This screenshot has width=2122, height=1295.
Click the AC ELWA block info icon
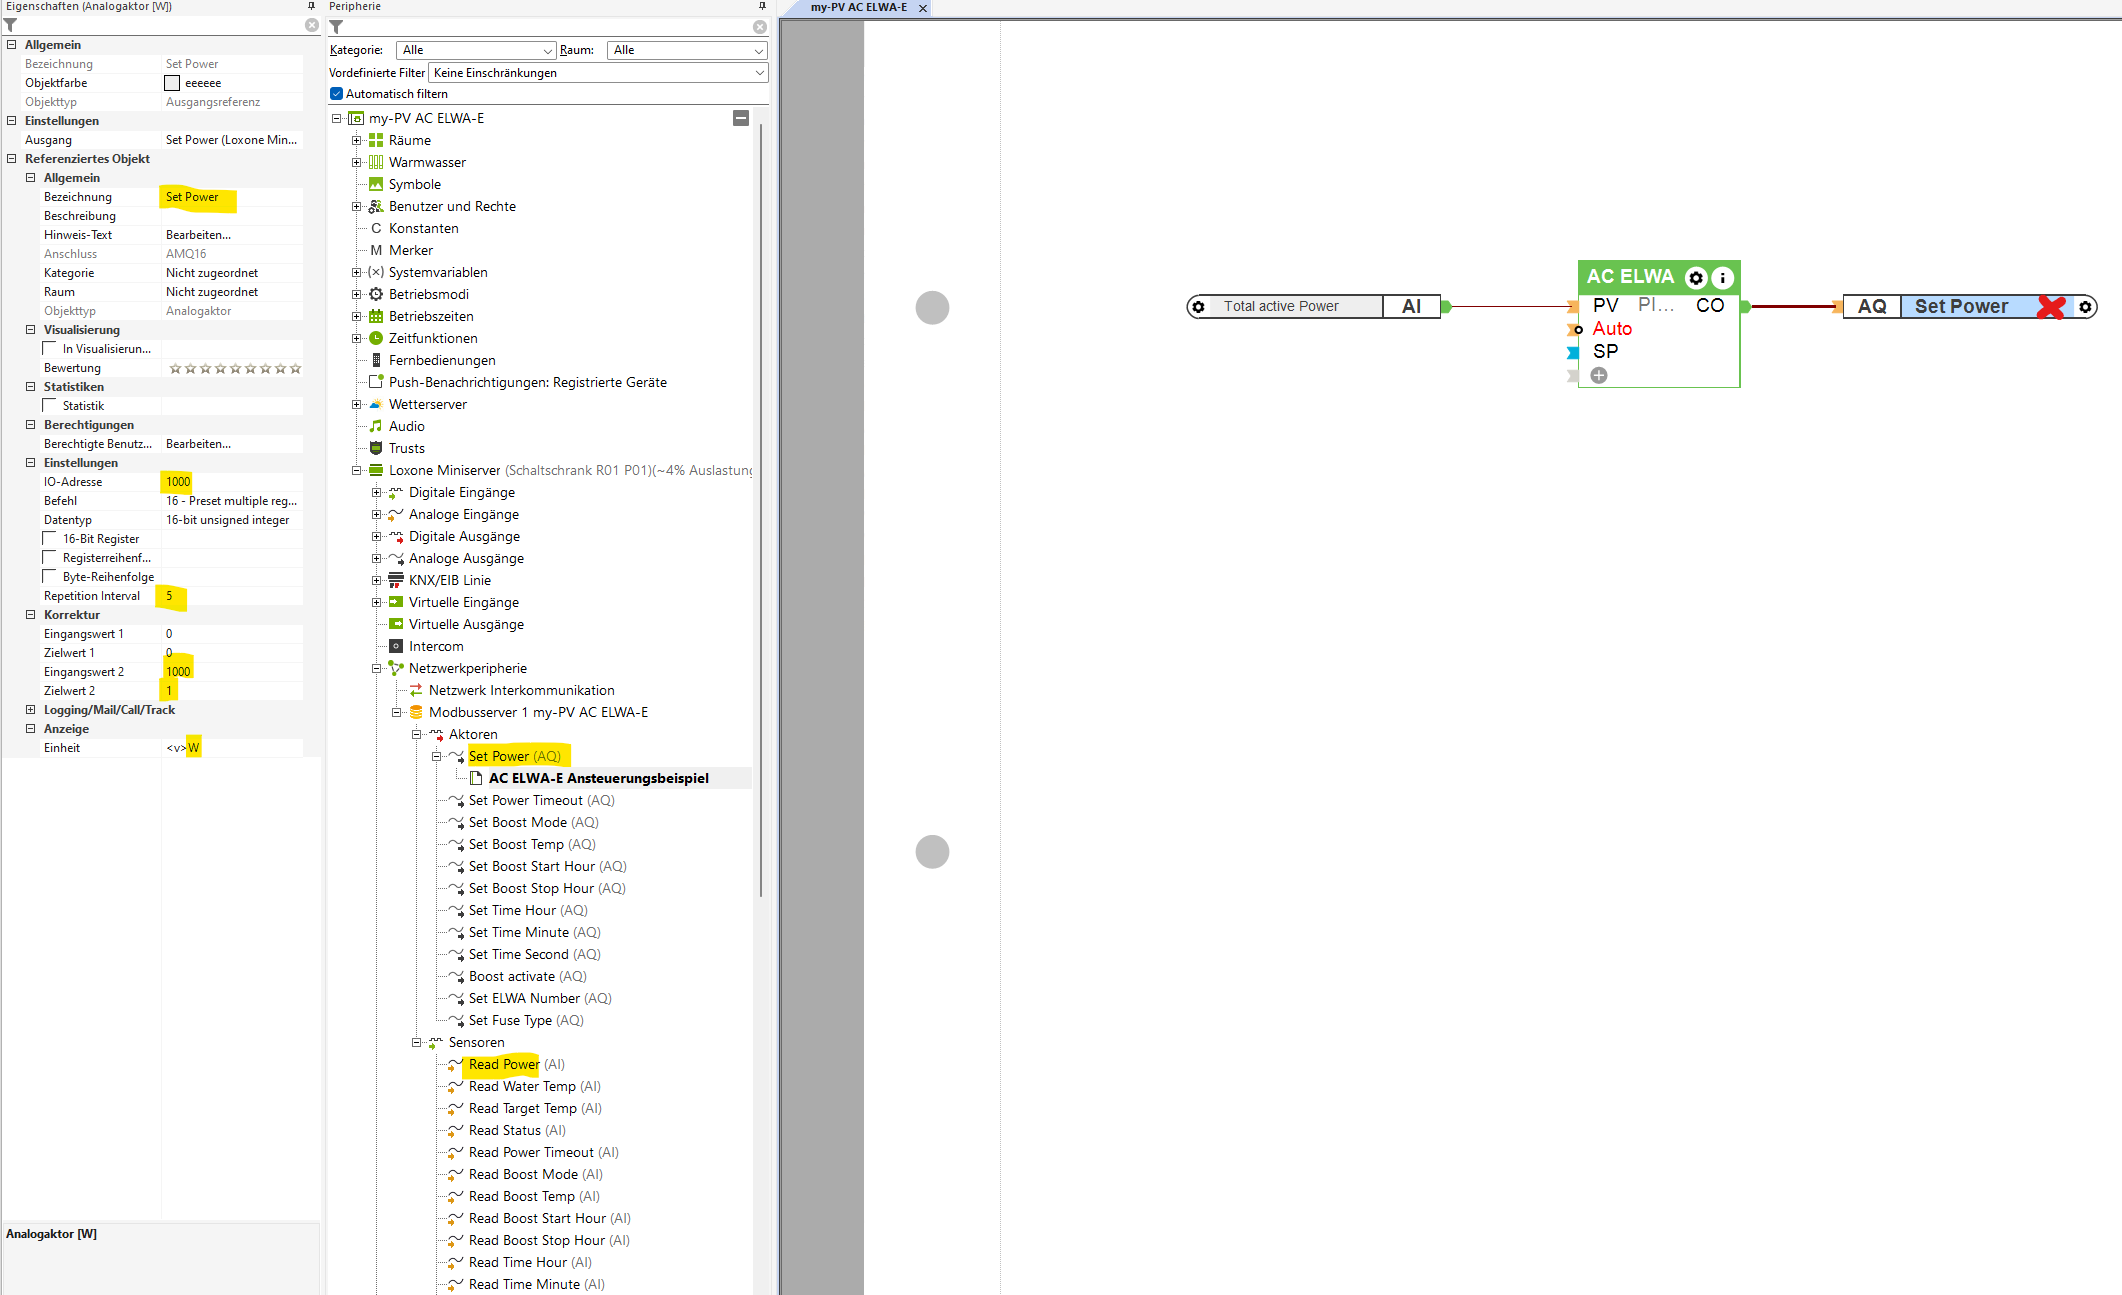[x=1722, y=278]
